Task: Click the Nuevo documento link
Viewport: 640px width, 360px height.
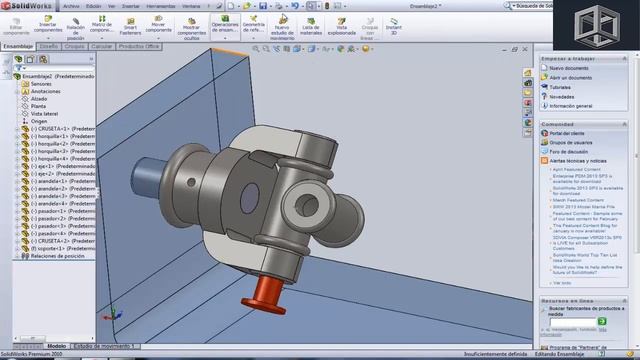Action: [569, 68]
